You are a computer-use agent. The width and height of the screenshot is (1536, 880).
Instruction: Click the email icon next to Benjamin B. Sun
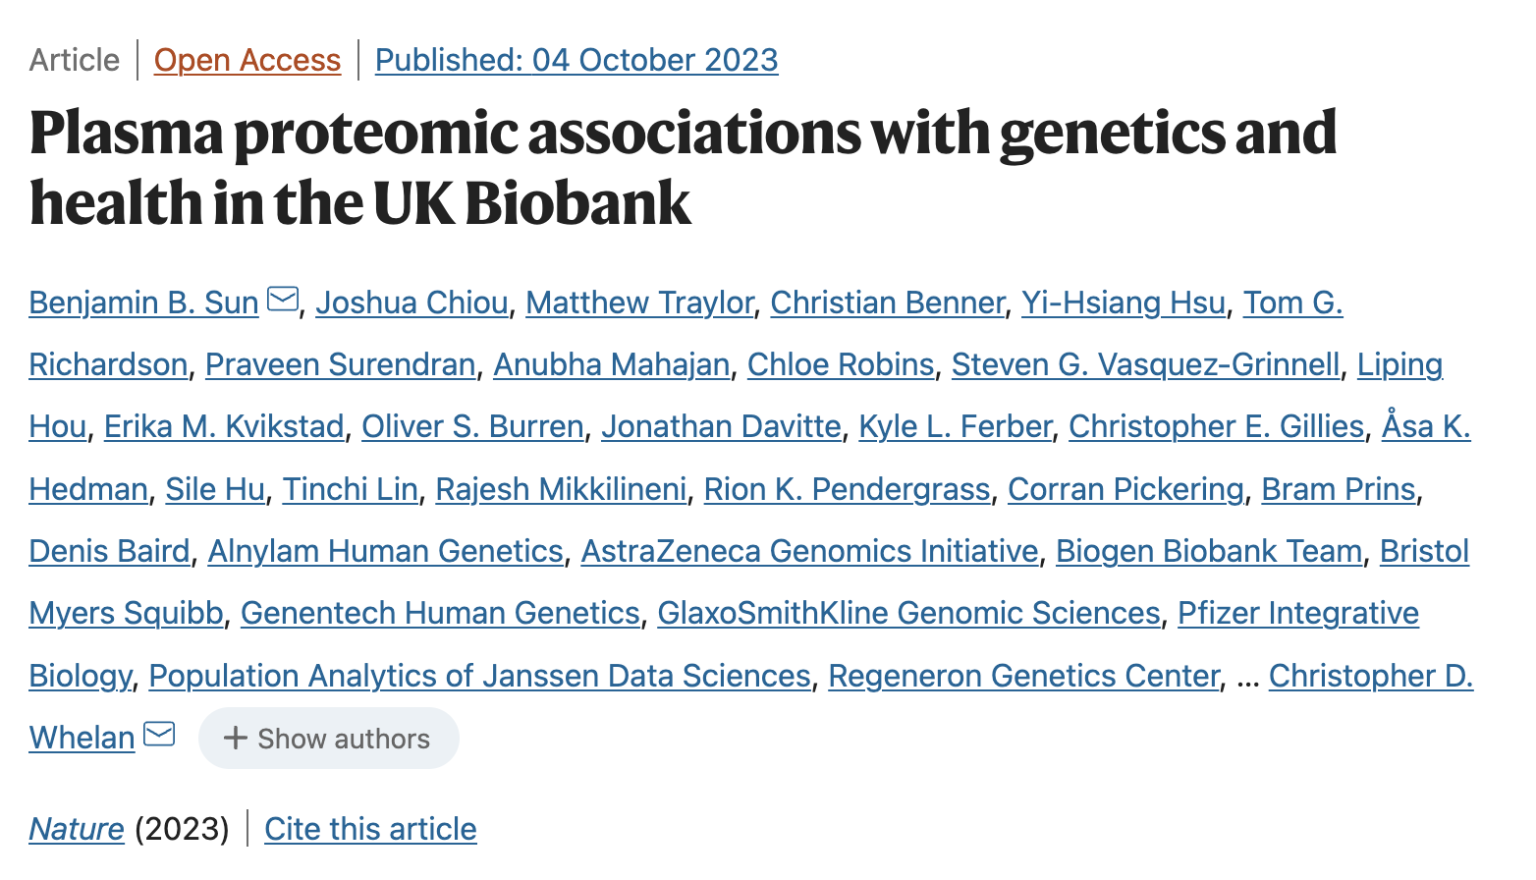click(x=284, y=296)
